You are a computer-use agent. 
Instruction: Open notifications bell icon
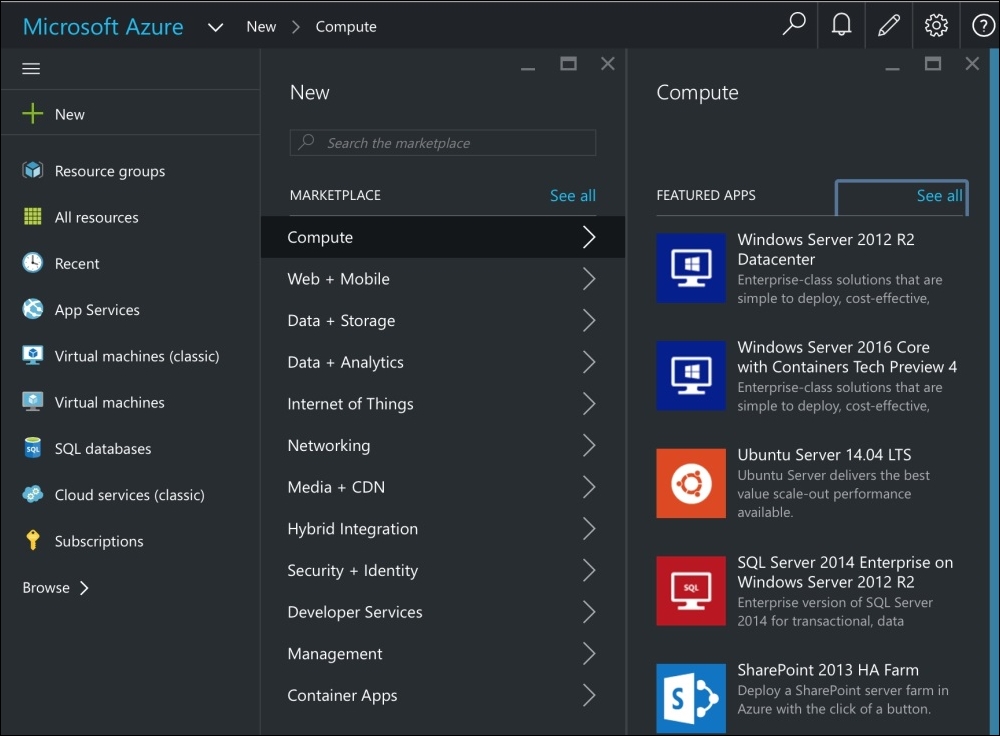841,25
